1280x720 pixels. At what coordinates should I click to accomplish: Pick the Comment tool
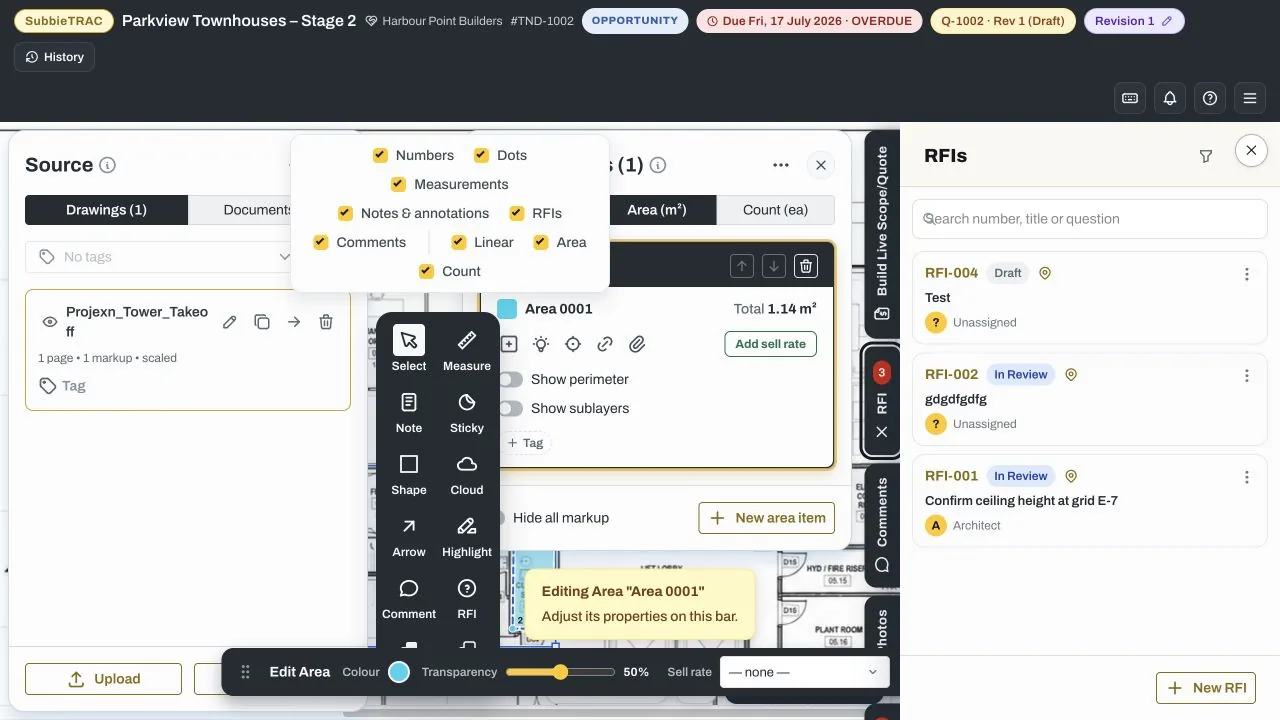click(x=408, y=596)
